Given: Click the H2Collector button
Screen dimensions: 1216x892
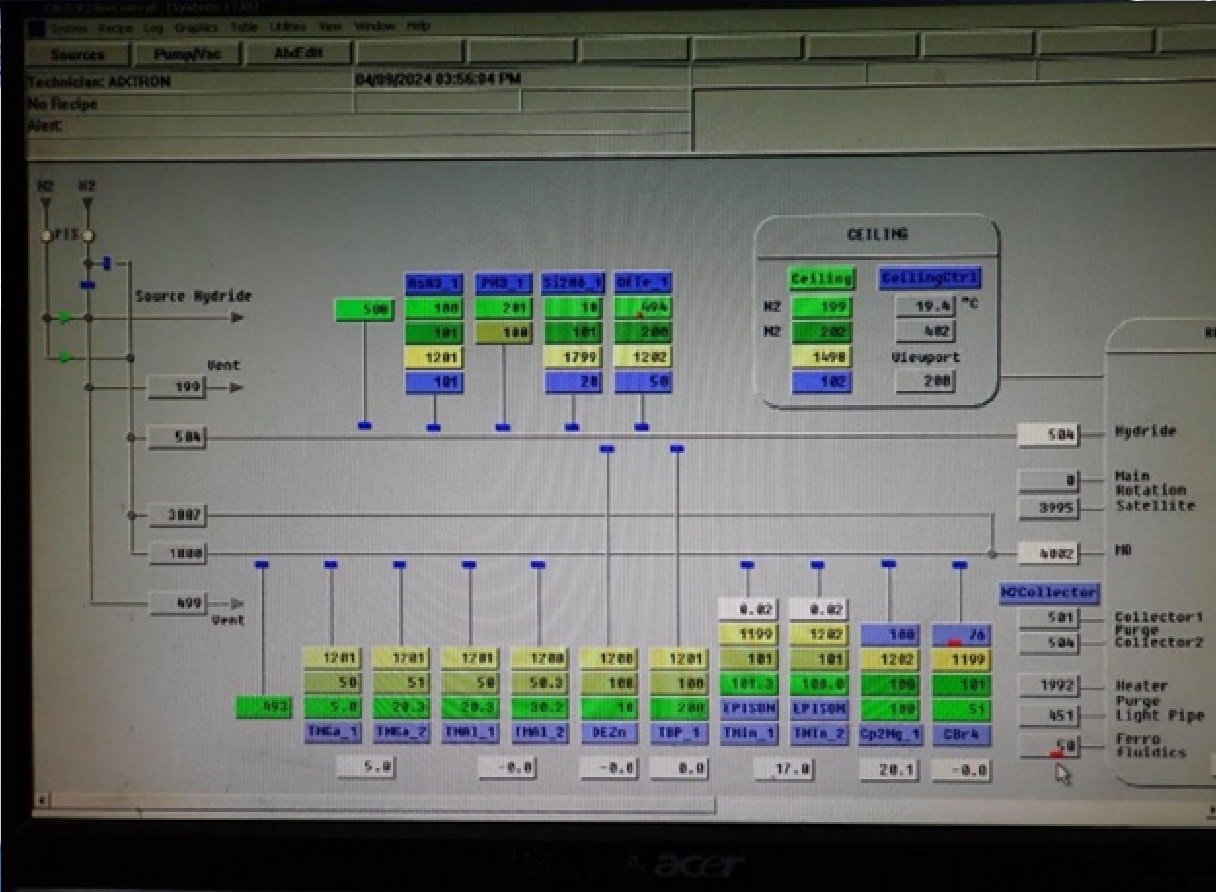Looking at the screenshot, I should pyautogui.click(x=1049, y=593).
